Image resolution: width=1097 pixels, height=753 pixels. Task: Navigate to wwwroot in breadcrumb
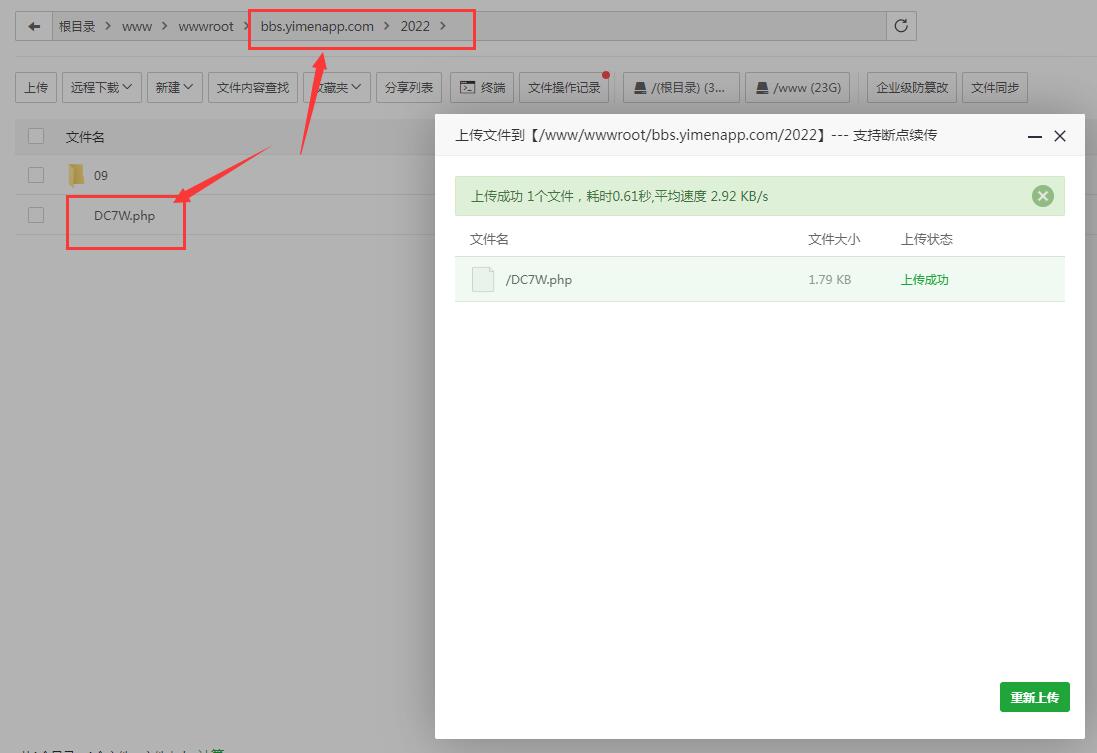(206, 27)
